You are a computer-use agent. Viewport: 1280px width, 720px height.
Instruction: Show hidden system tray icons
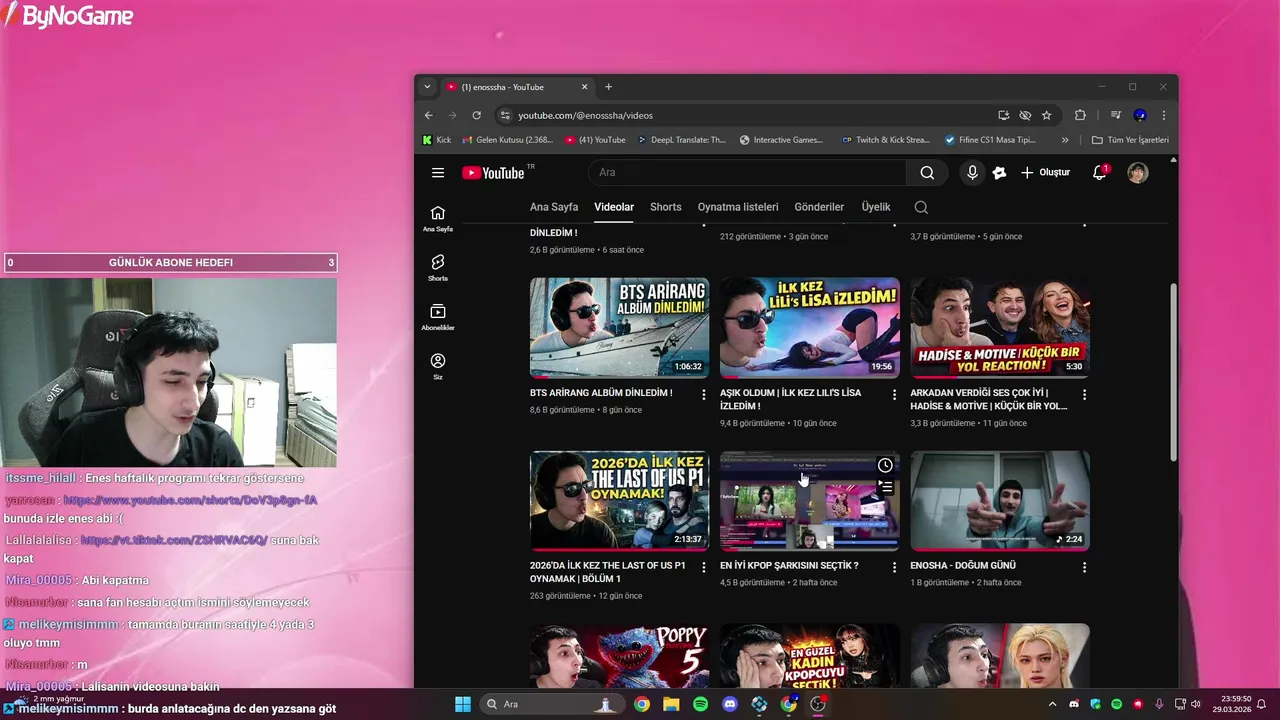point(1052,704)
